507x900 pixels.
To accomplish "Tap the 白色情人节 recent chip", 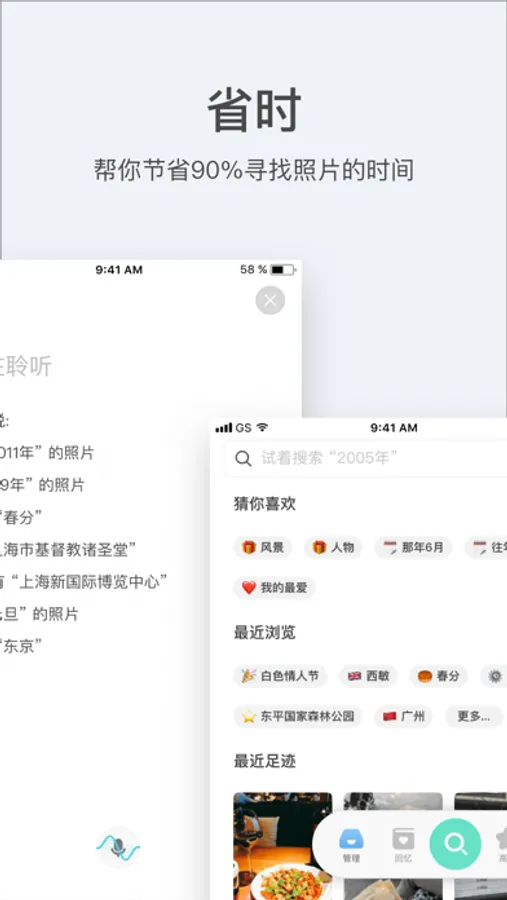I will click(x=280, y=676).
